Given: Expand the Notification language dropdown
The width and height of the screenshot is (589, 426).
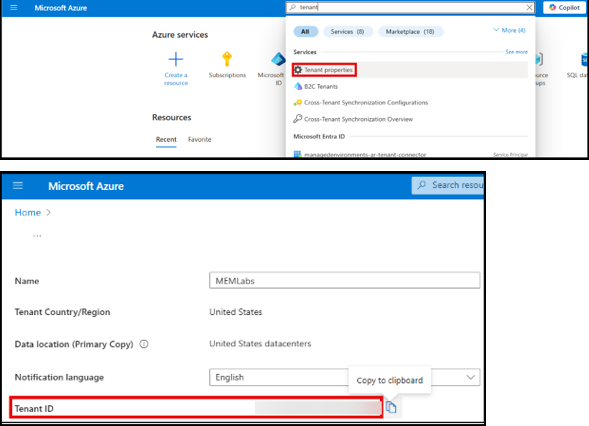Looking at the screenshot, I should coord(470,377).
